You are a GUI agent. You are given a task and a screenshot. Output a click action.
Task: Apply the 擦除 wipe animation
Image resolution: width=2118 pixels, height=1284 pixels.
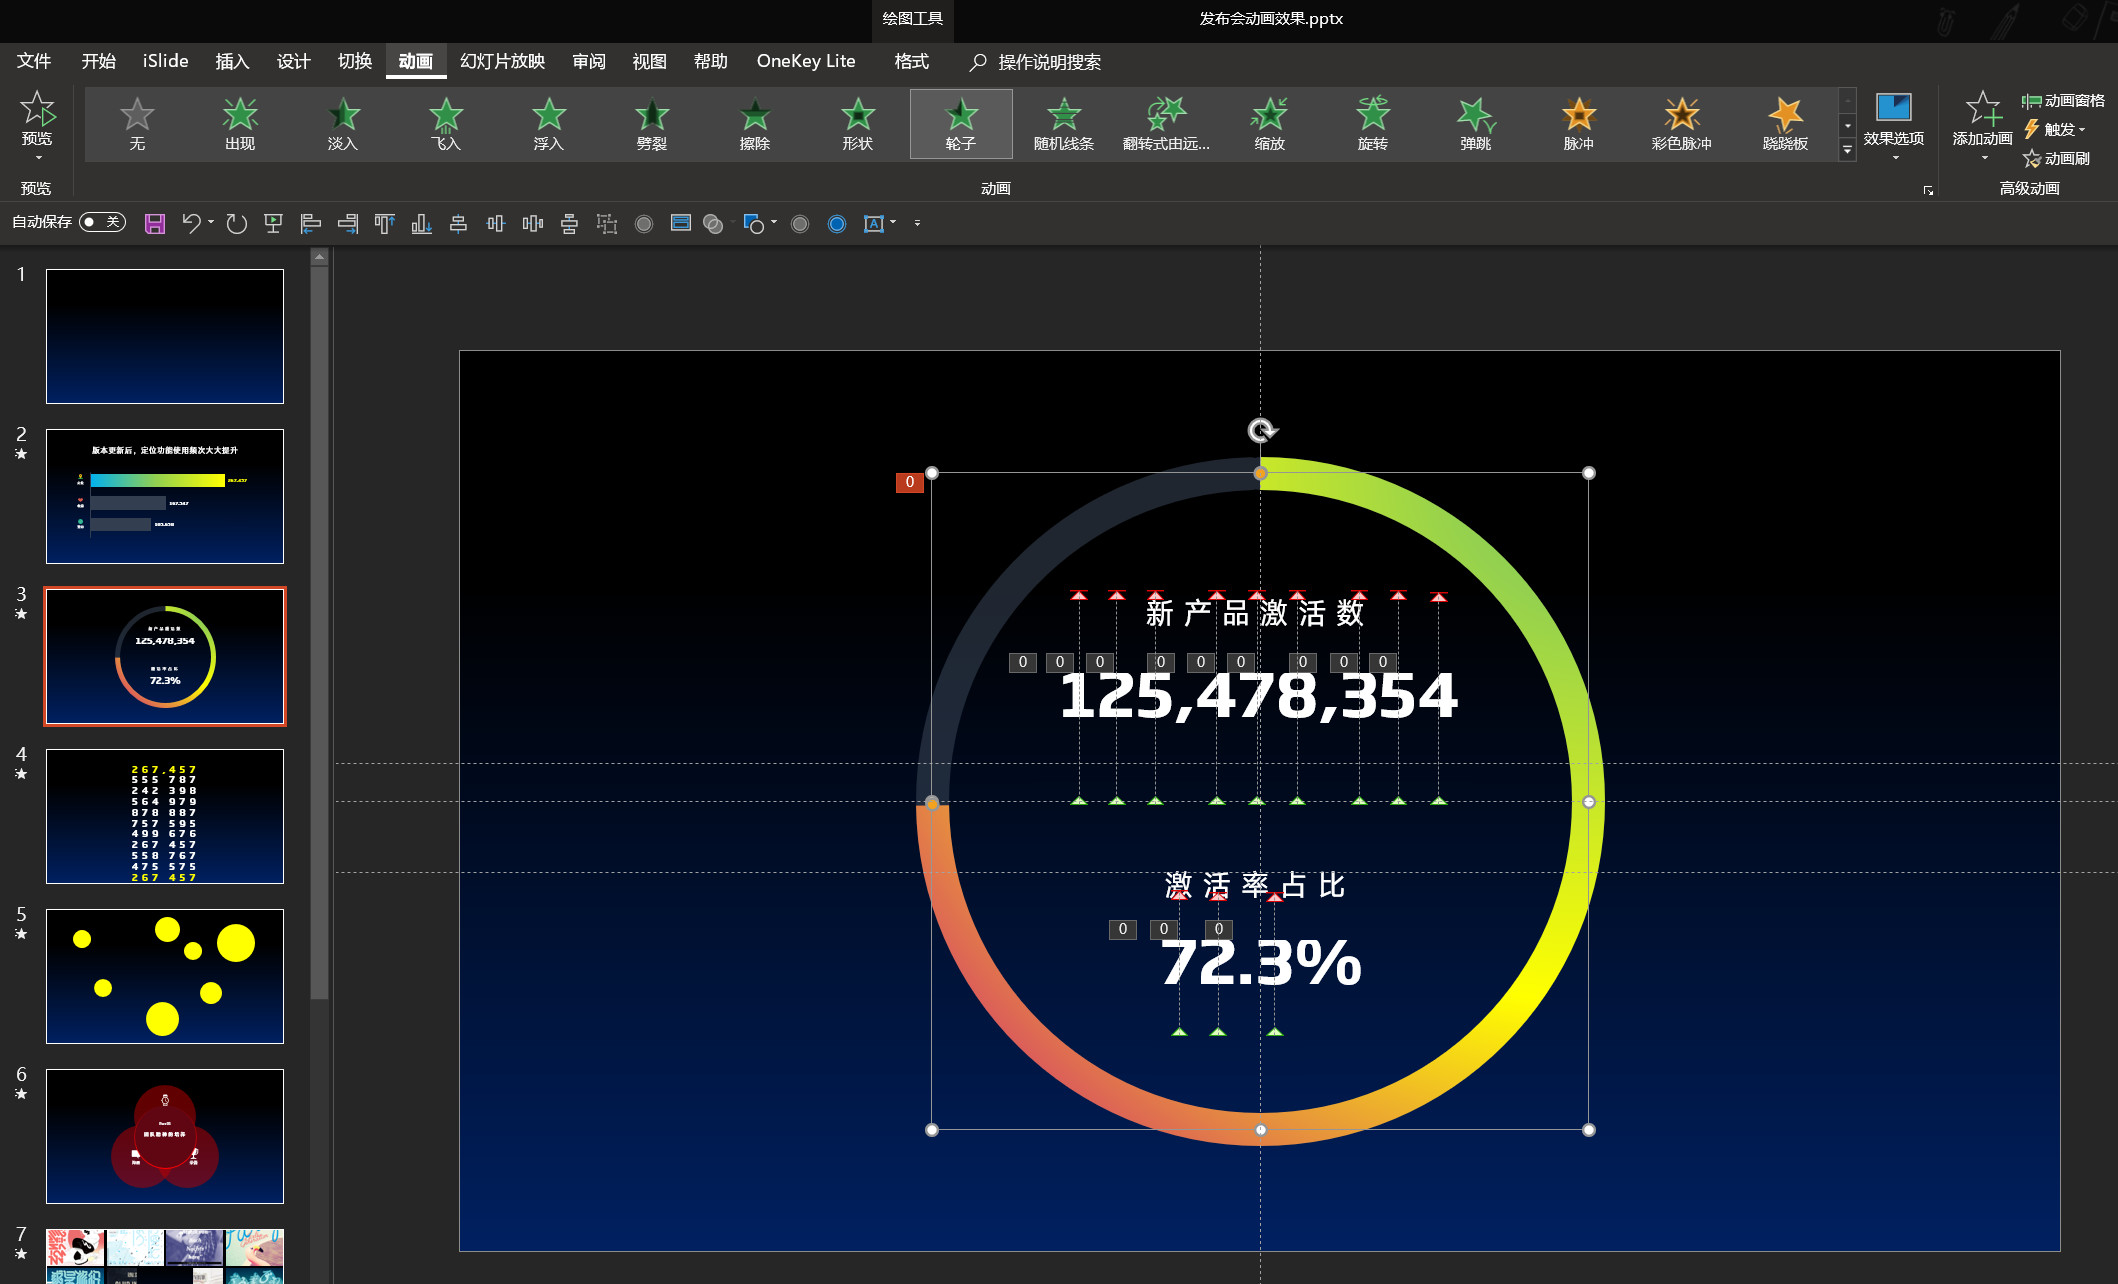[755, 124]
